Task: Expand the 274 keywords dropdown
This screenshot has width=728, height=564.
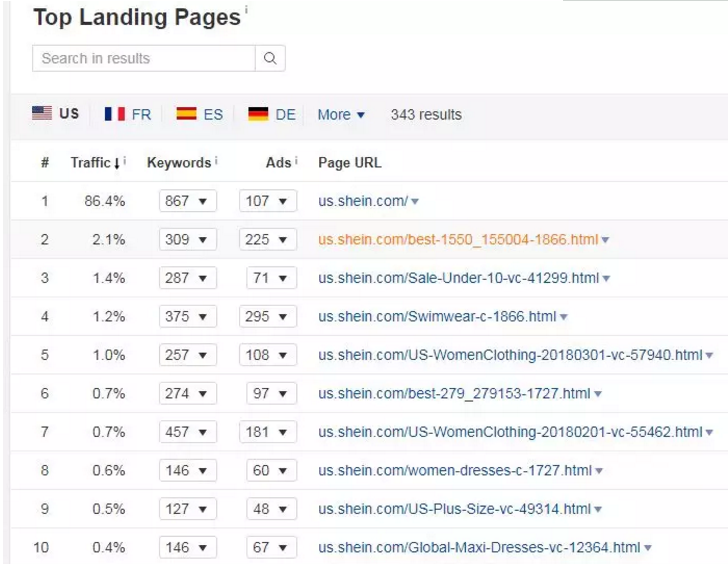Action: (x=188, y=394)
